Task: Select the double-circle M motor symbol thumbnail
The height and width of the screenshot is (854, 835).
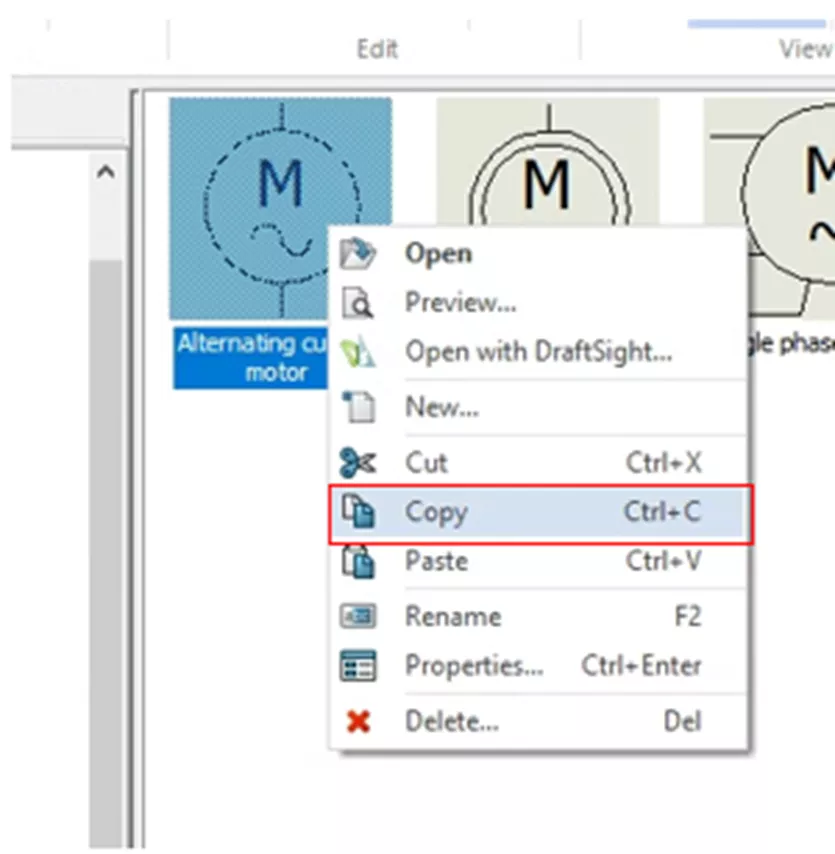Action: pyautogui.click(x=548, y=161)
